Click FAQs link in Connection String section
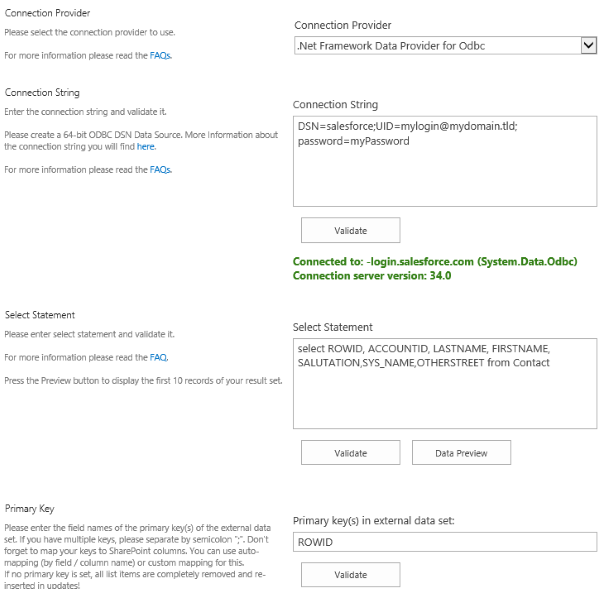Screen dimensions: 600x589 pyautogui.click(x=160, y=170)
